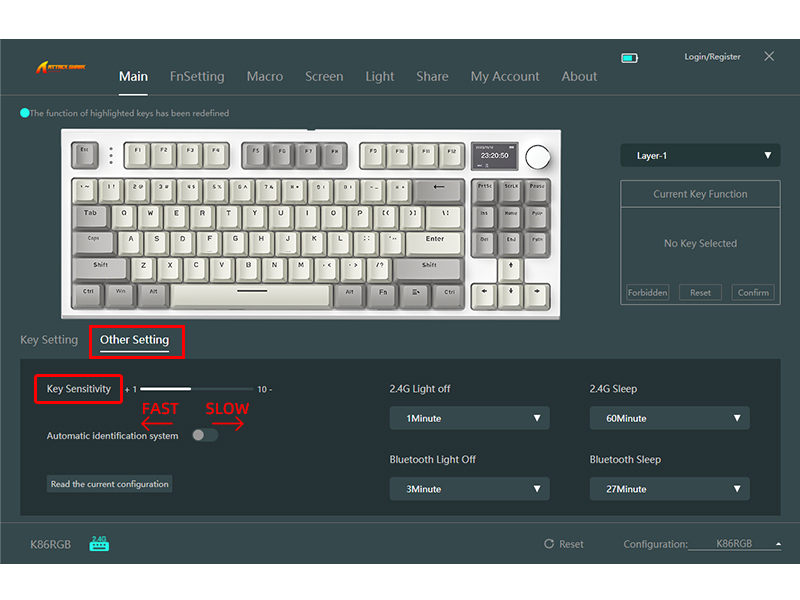Select the Enter key on keyboard image

pos(435,242)
